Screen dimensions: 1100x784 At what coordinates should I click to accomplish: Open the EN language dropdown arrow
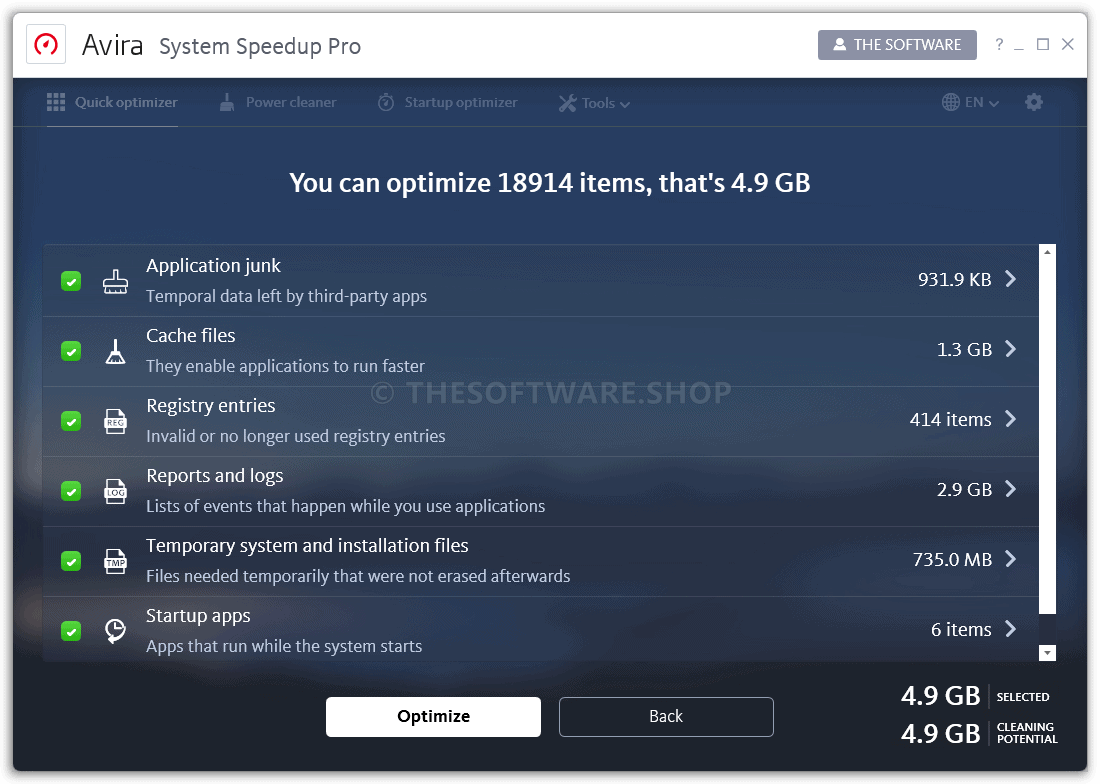coord(993,104)
